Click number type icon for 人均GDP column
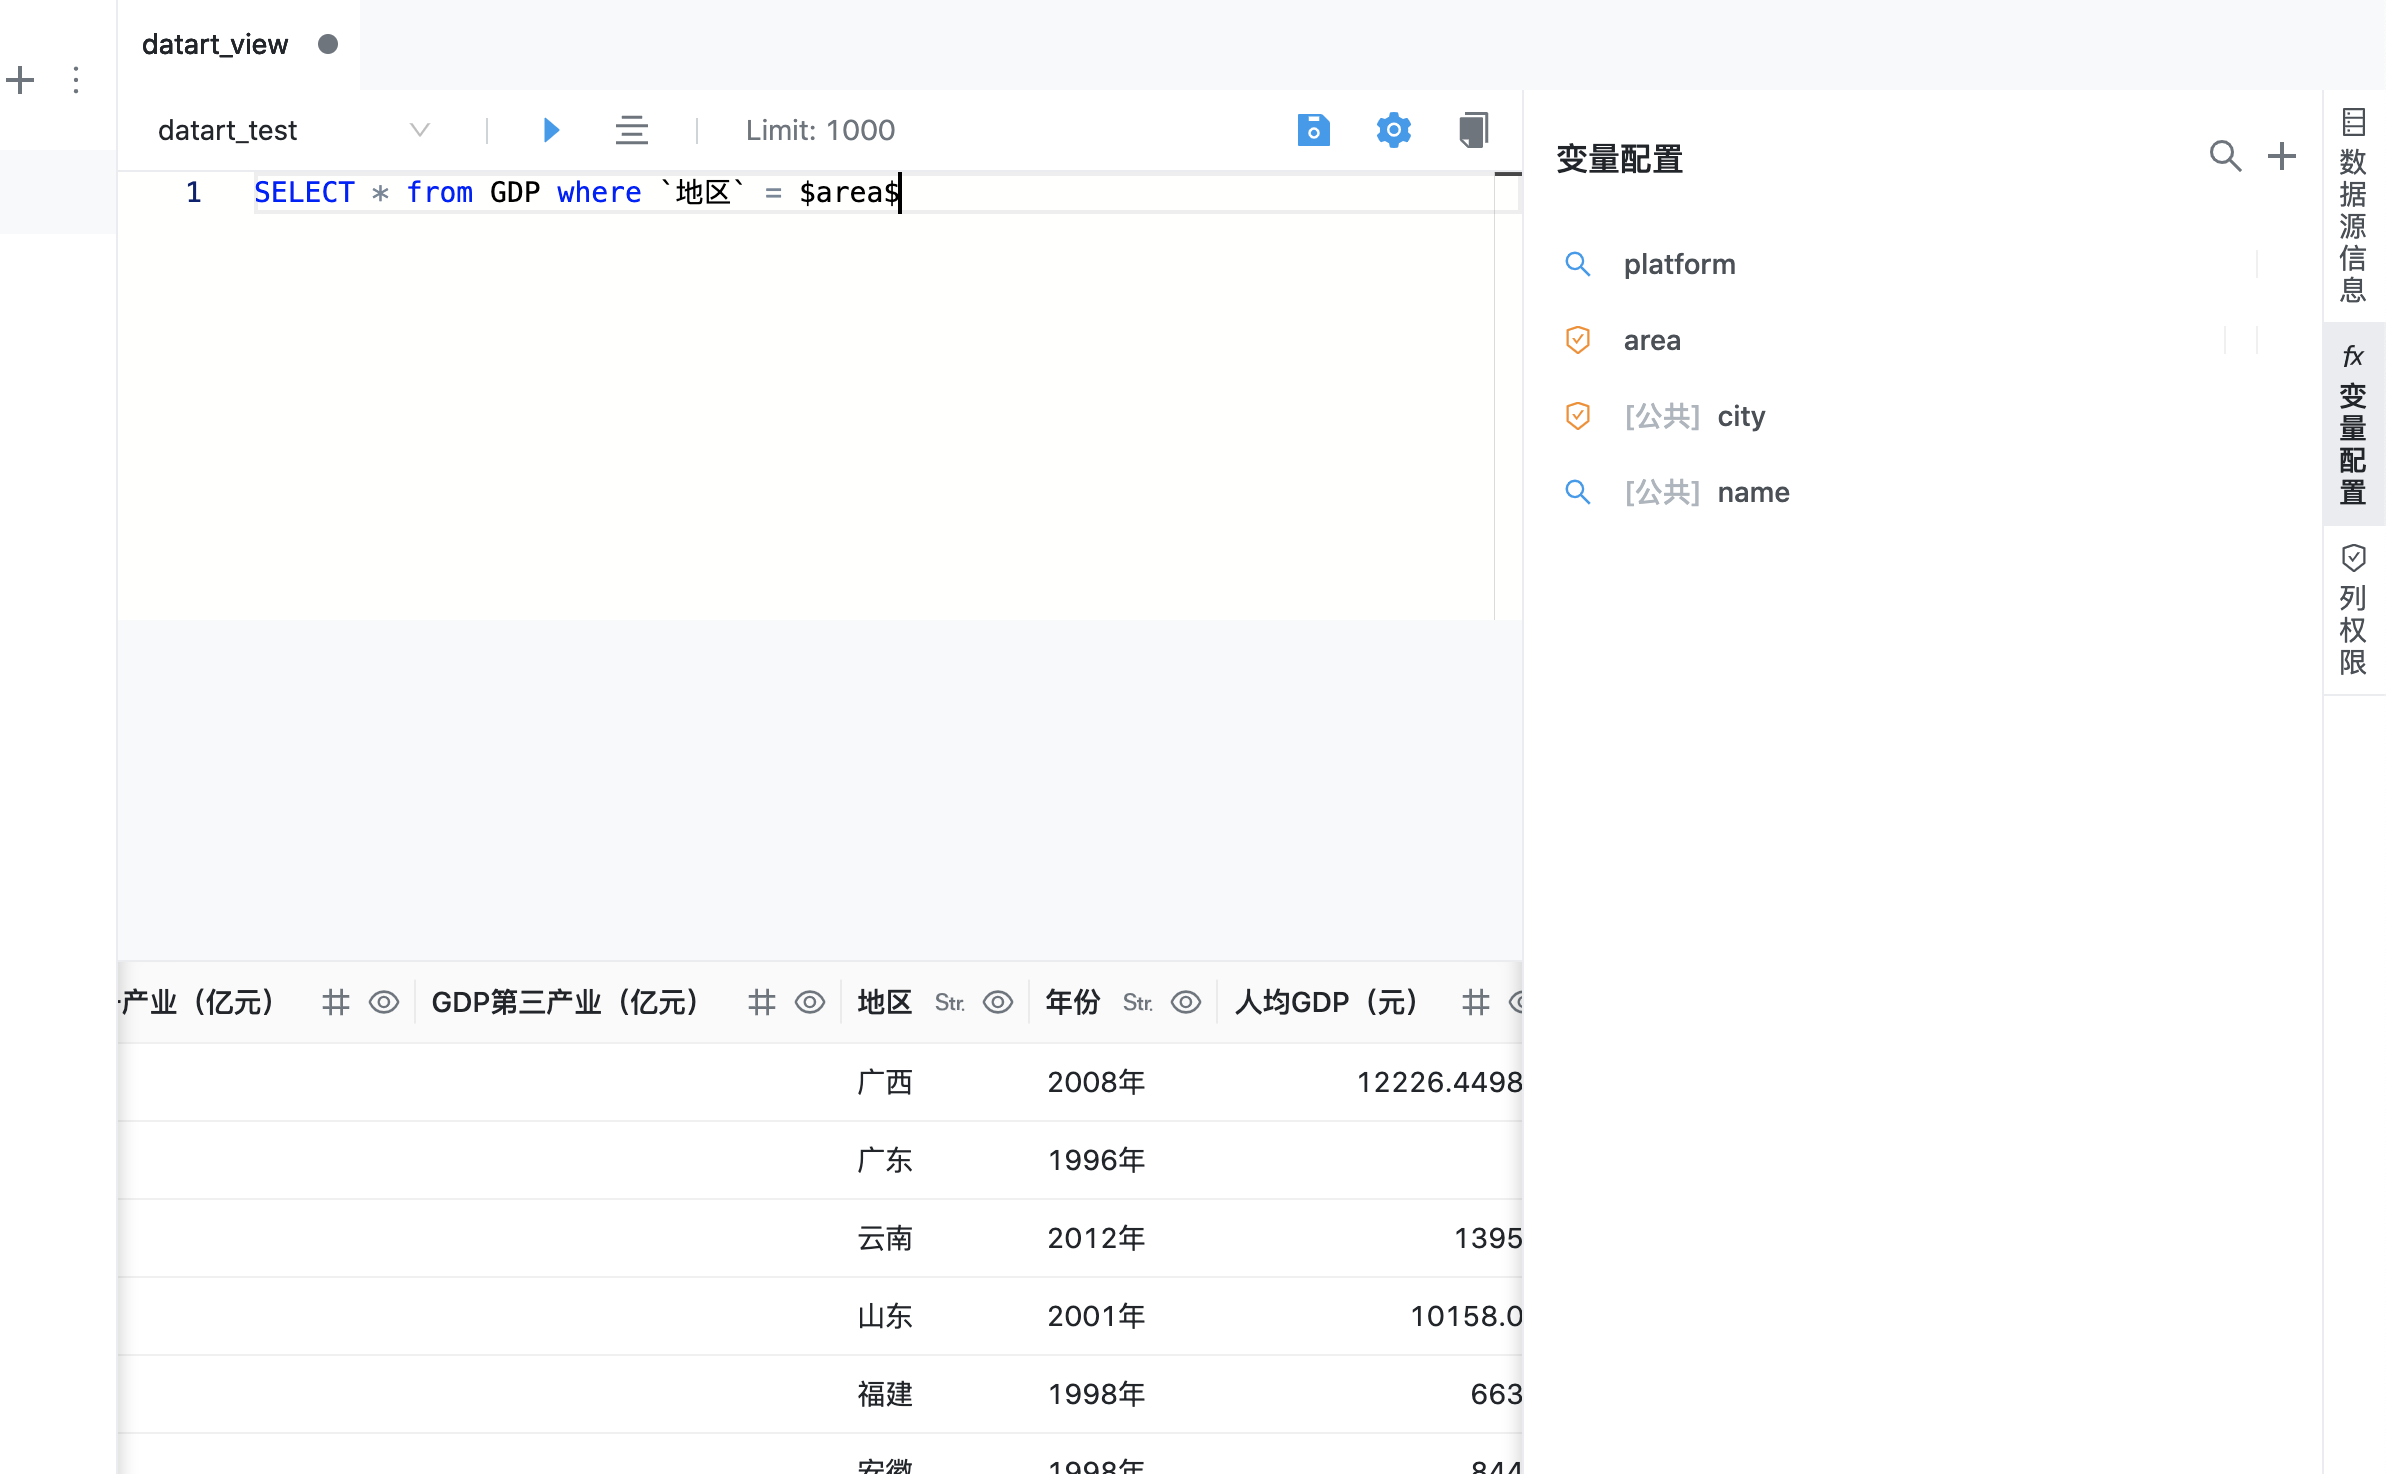 [1476, 1002]
